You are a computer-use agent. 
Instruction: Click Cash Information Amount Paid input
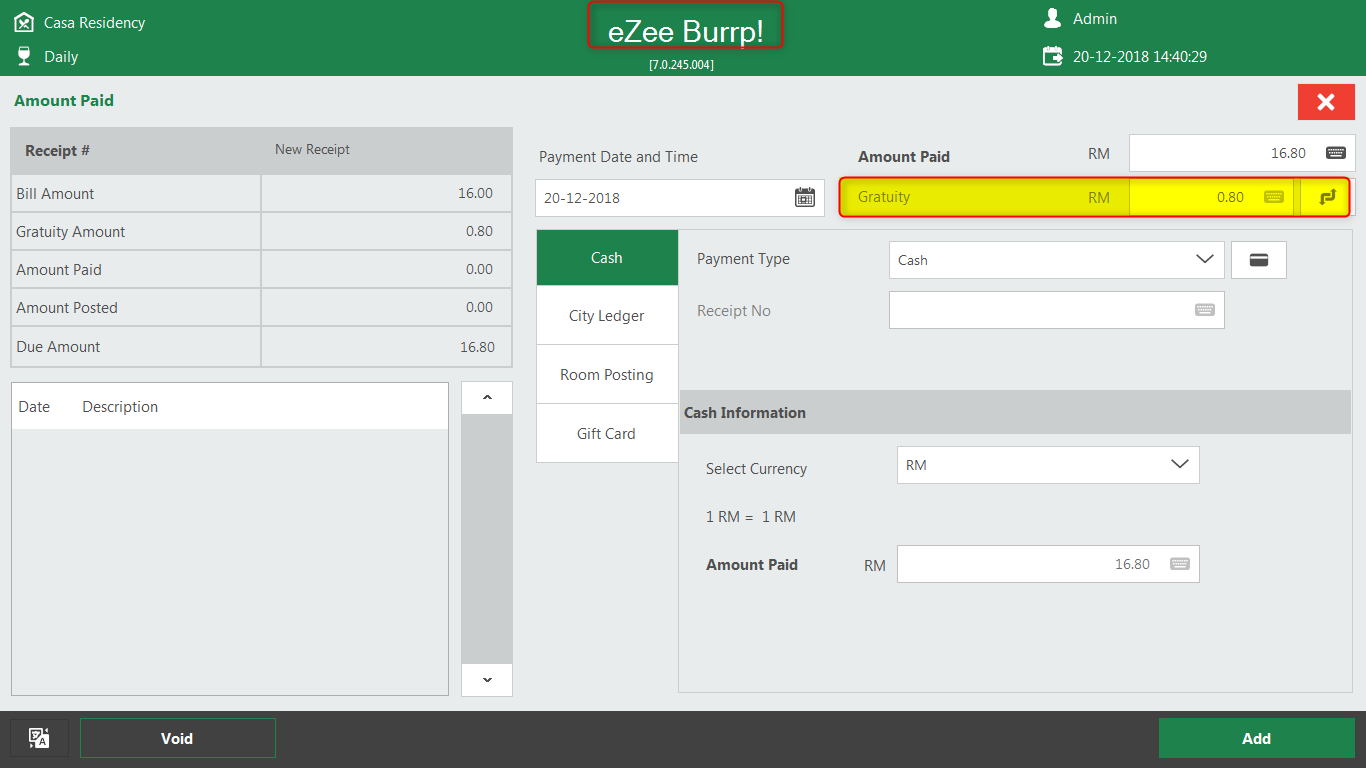tap(1048, 564)
